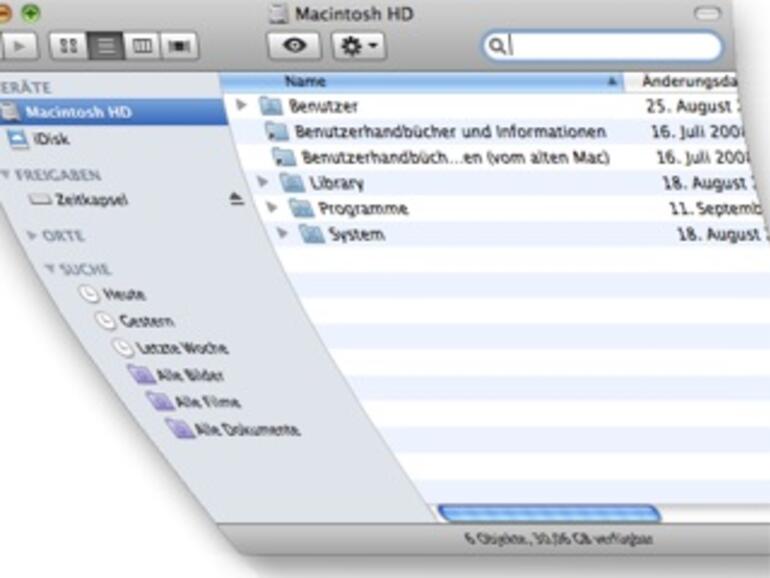Eject Zeitkapsel with the eject icon

click(237, 198)
